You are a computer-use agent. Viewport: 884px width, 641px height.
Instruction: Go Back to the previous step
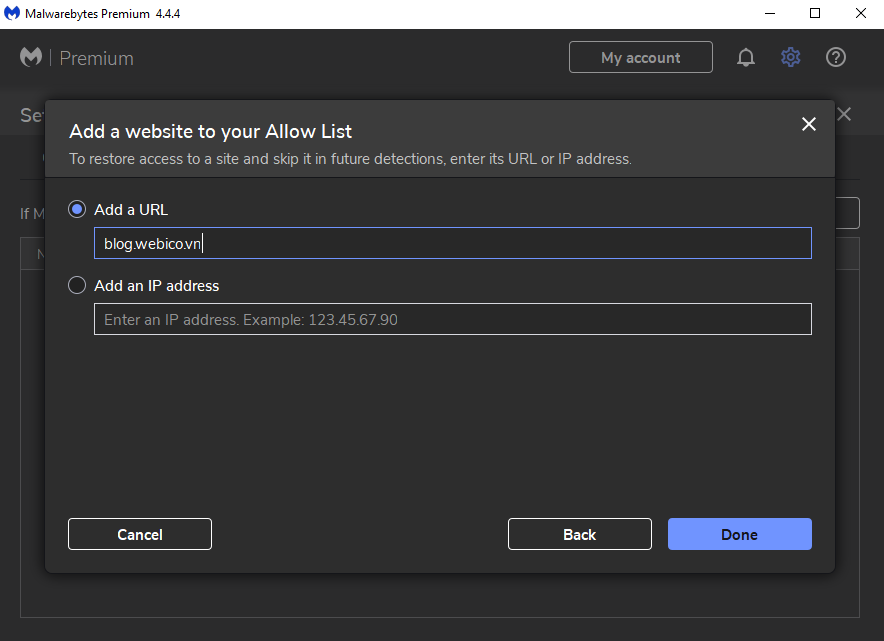[580, 534]
